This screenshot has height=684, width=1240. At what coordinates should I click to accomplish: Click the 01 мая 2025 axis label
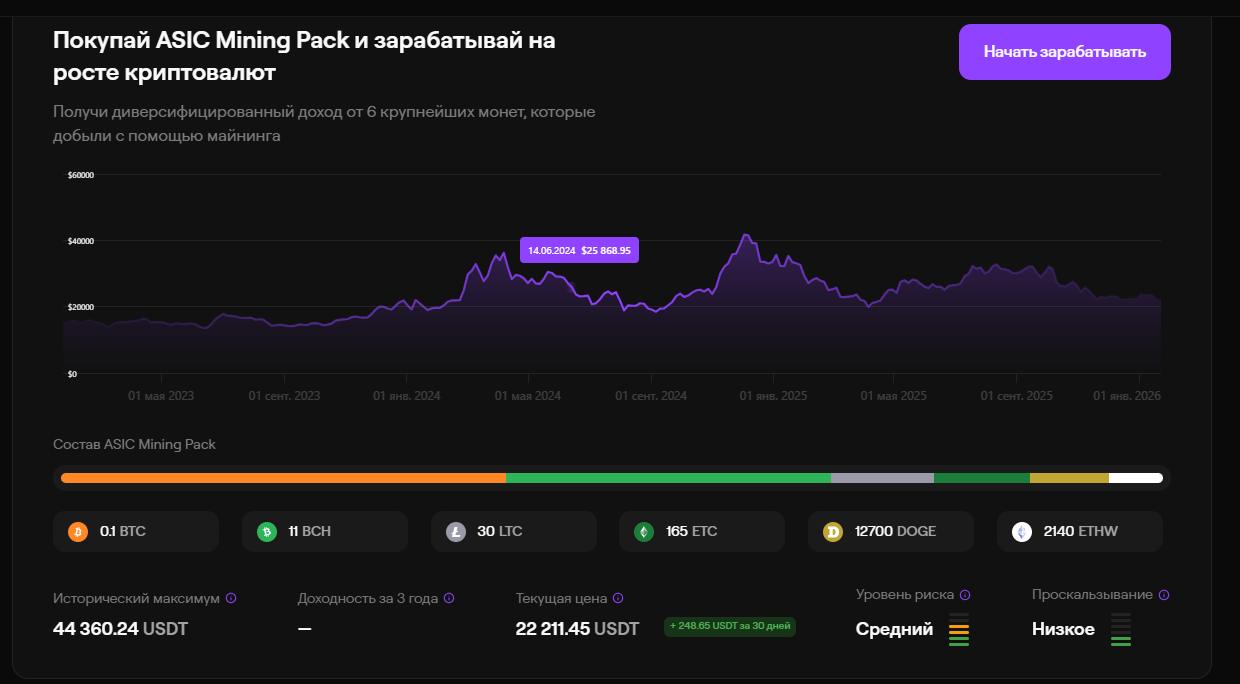click(894, 396)
